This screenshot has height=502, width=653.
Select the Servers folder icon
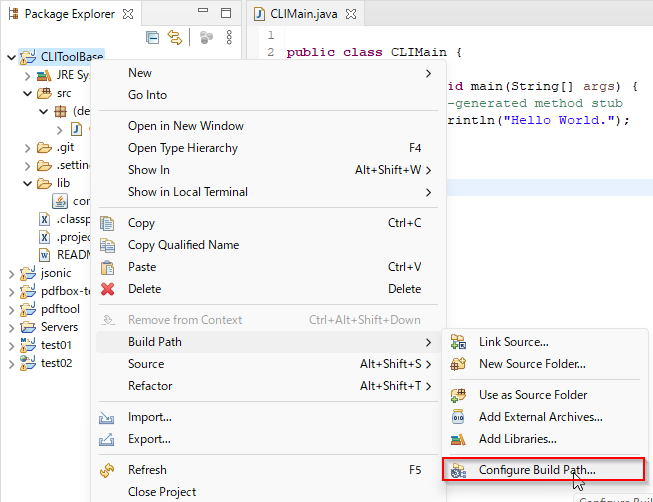pyautogui.click(x=28, y=327)
